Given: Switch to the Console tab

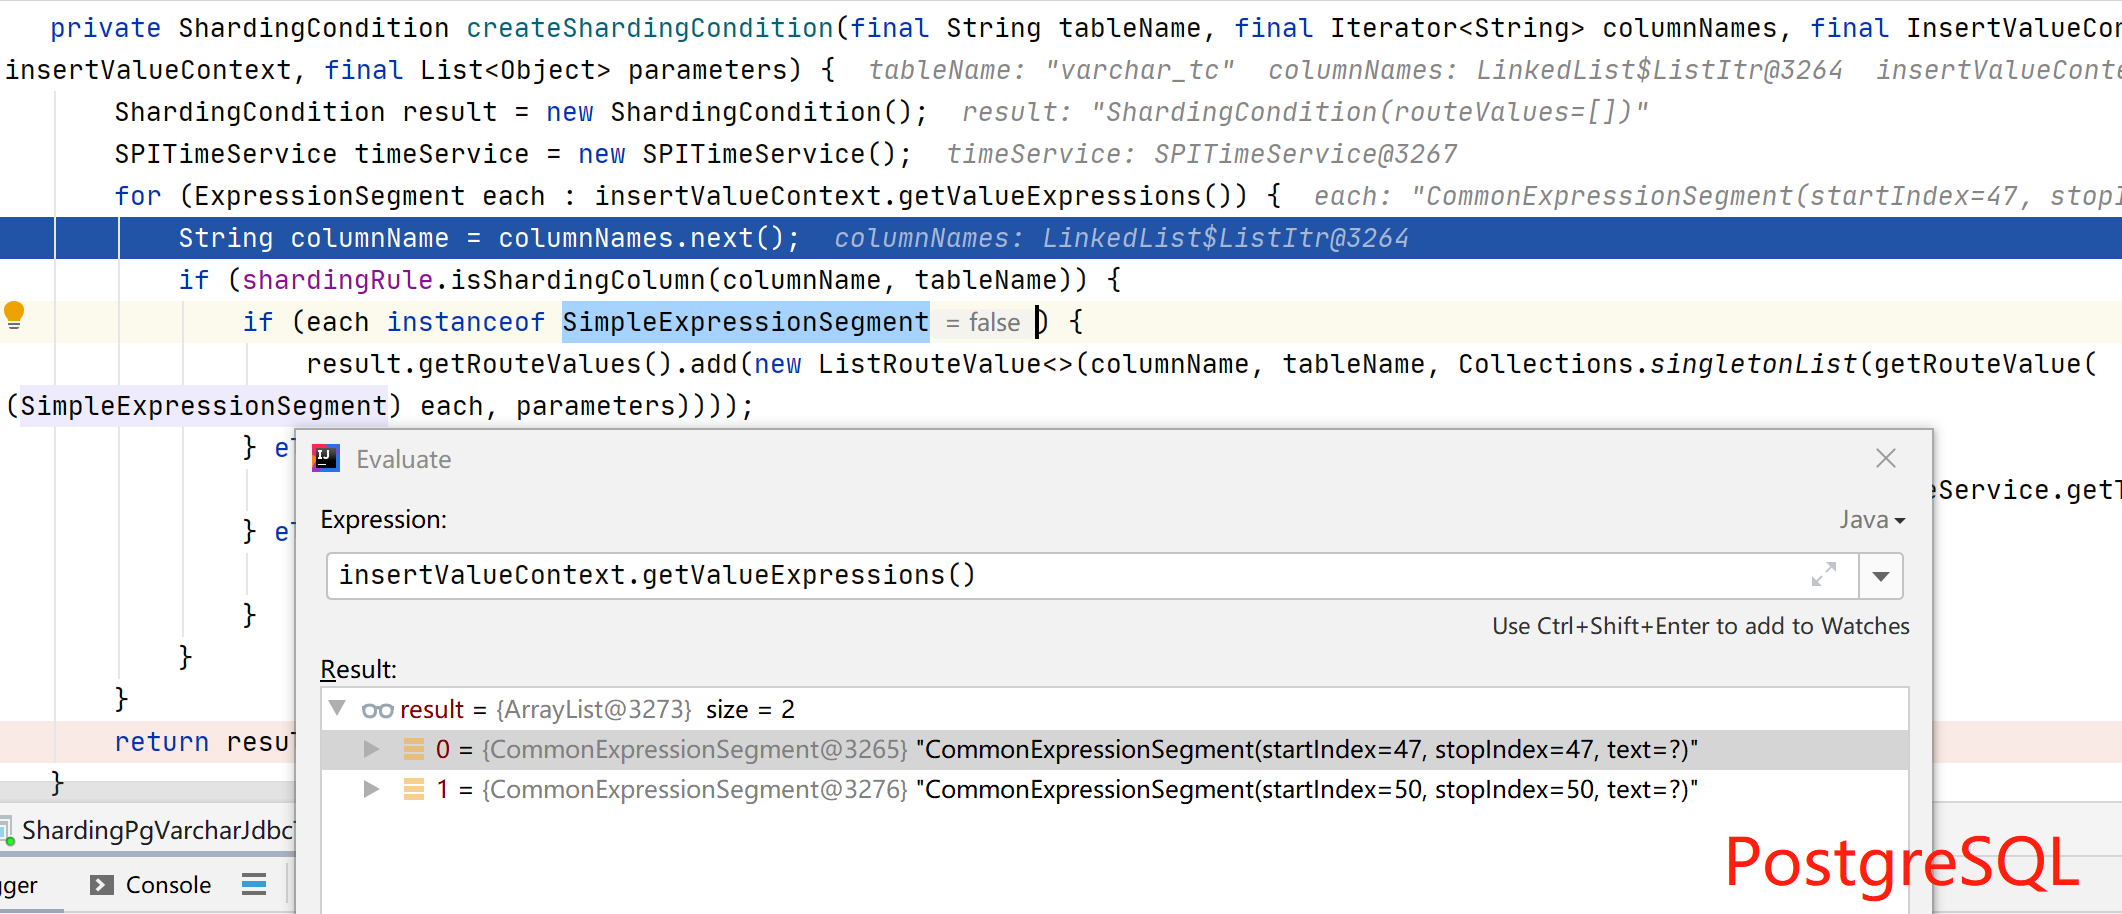Looking at the screenshot, I should point(167,884).
